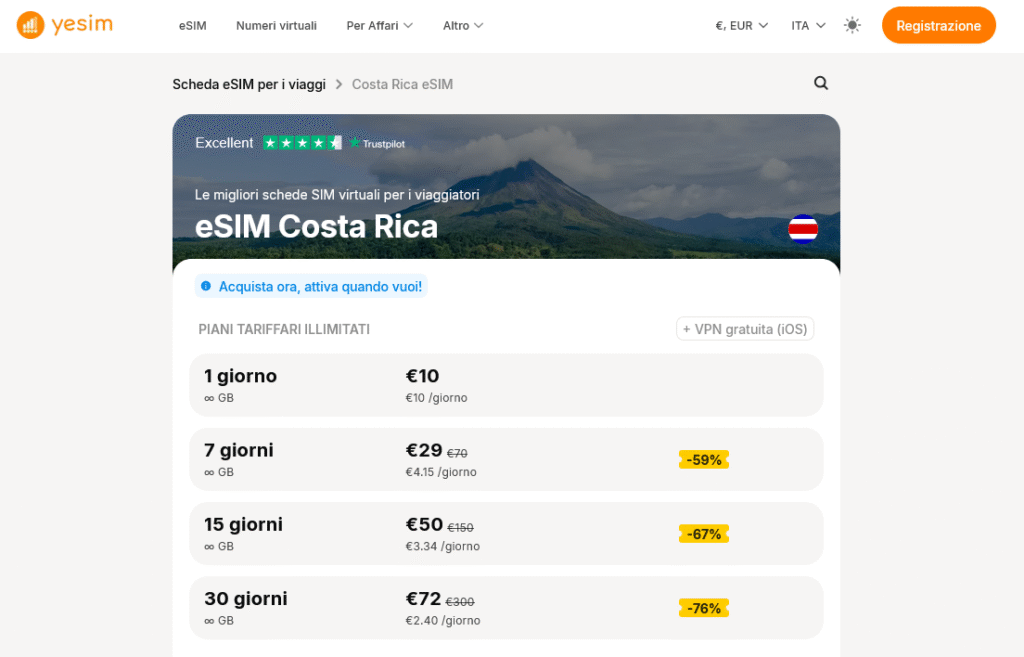Open the 'ITA' language dropdown
The image size is (1024, 657).
coord(807,25)
